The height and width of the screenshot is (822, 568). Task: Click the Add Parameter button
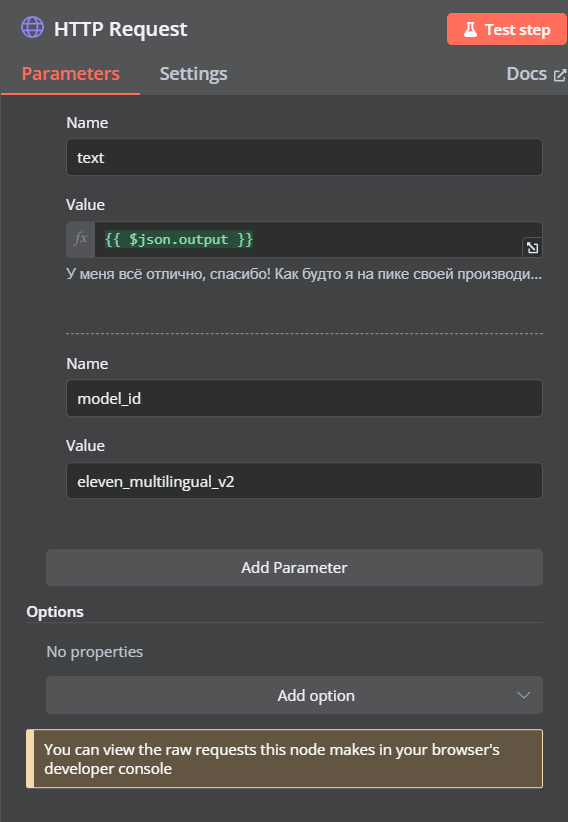coord(294,568)
